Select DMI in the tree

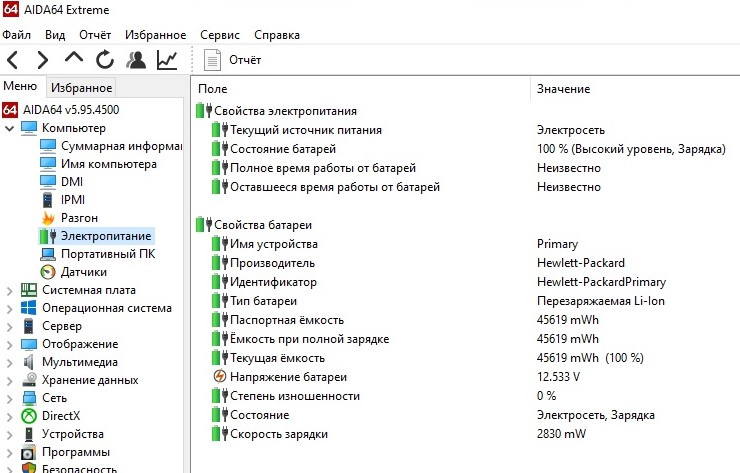point(72,182)
